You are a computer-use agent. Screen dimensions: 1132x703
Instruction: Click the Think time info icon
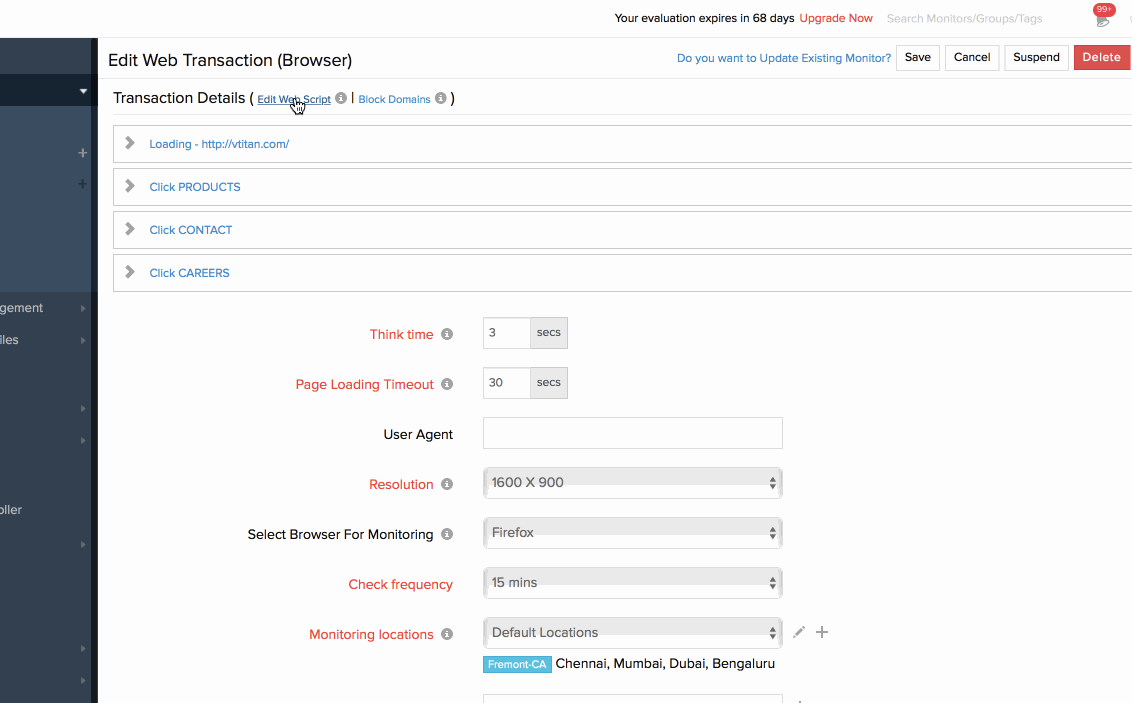[447, 334]
